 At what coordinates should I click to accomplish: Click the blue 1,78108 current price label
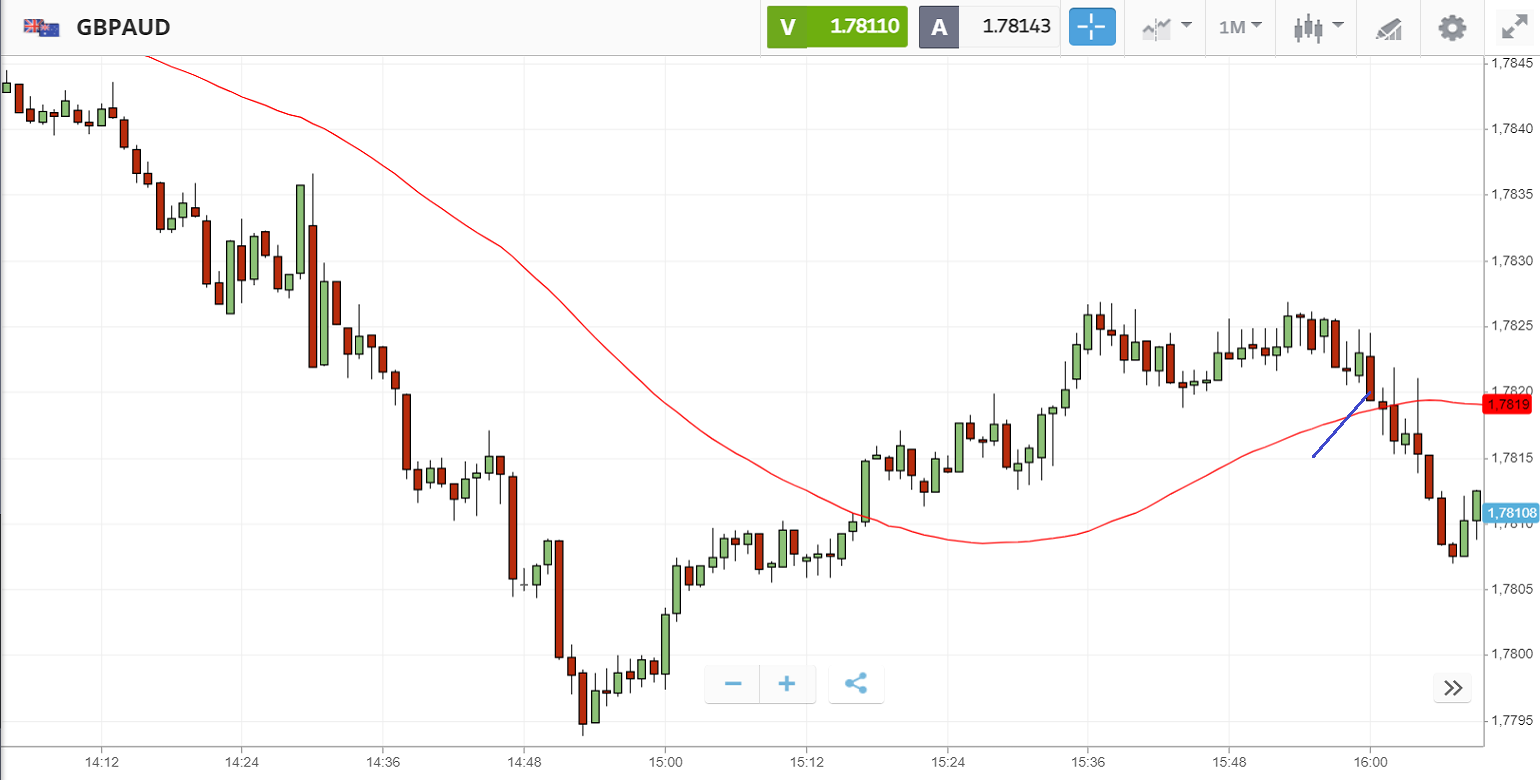pyautogui.click(x=1510, y=513)
